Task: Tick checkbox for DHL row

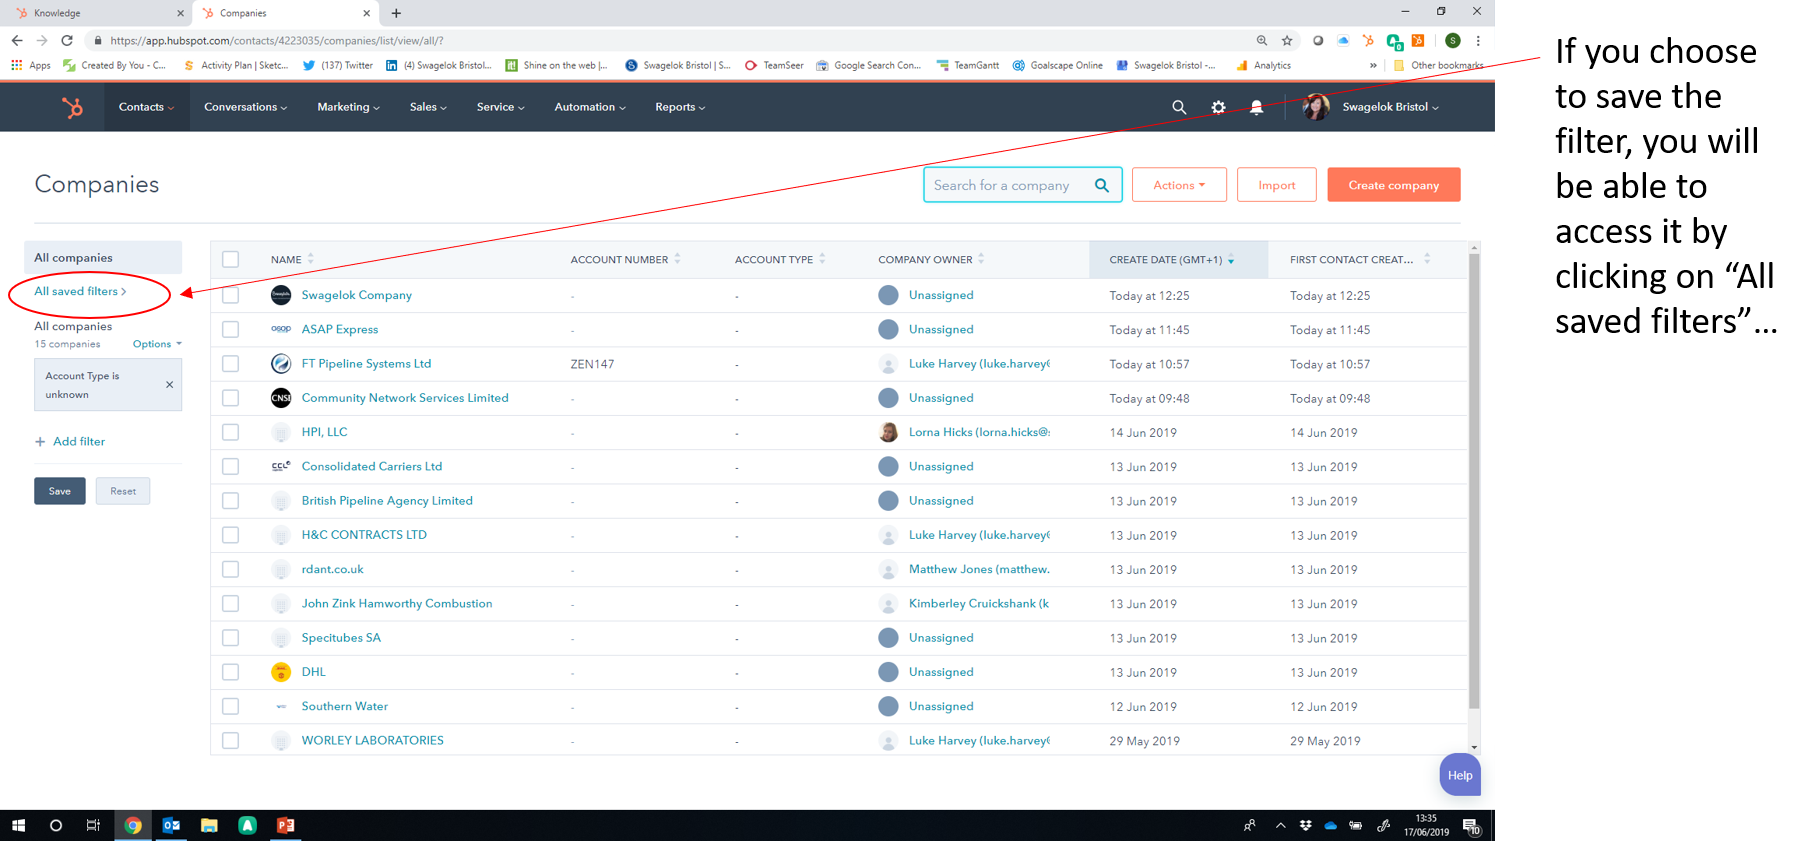Action: pyautogui.click(x=231, y=672)
